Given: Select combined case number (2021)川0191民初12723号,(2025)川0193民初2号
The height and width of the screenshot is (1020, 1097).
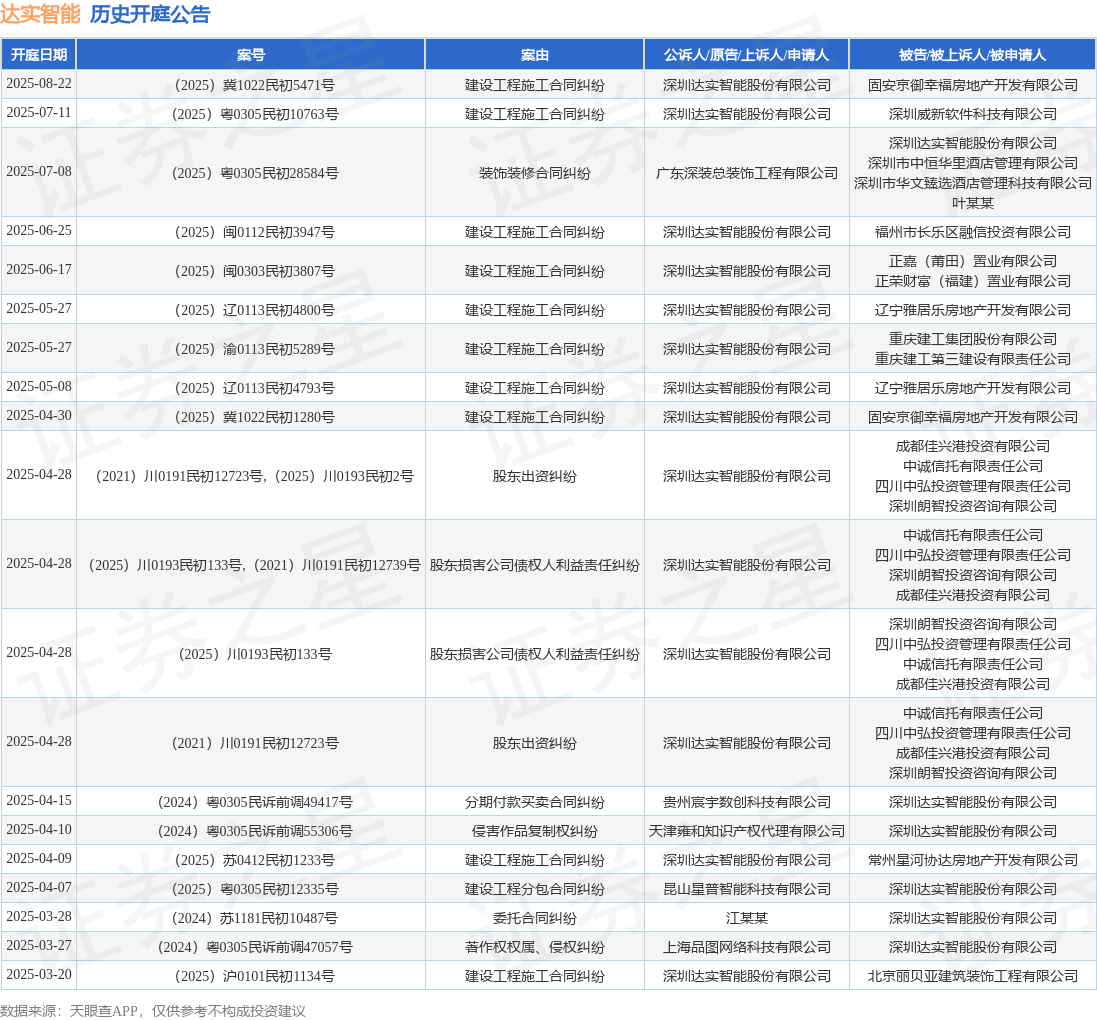Looking at the screenshot, I should pyautogui.click(x=255, y=476).
